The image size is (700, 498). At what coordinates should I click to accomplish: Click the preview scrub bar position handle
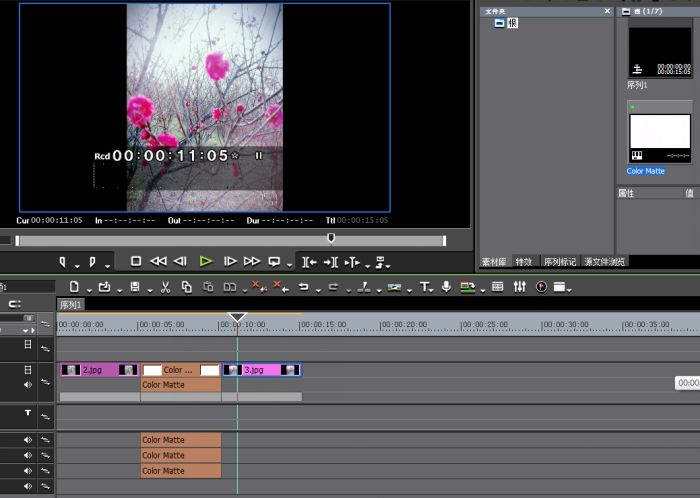331,238
